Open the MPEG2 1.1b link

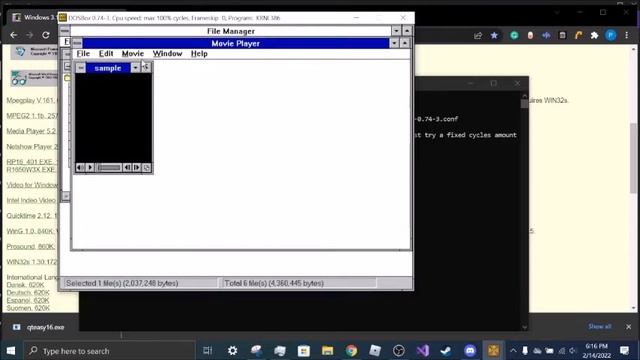pos(32,116)
